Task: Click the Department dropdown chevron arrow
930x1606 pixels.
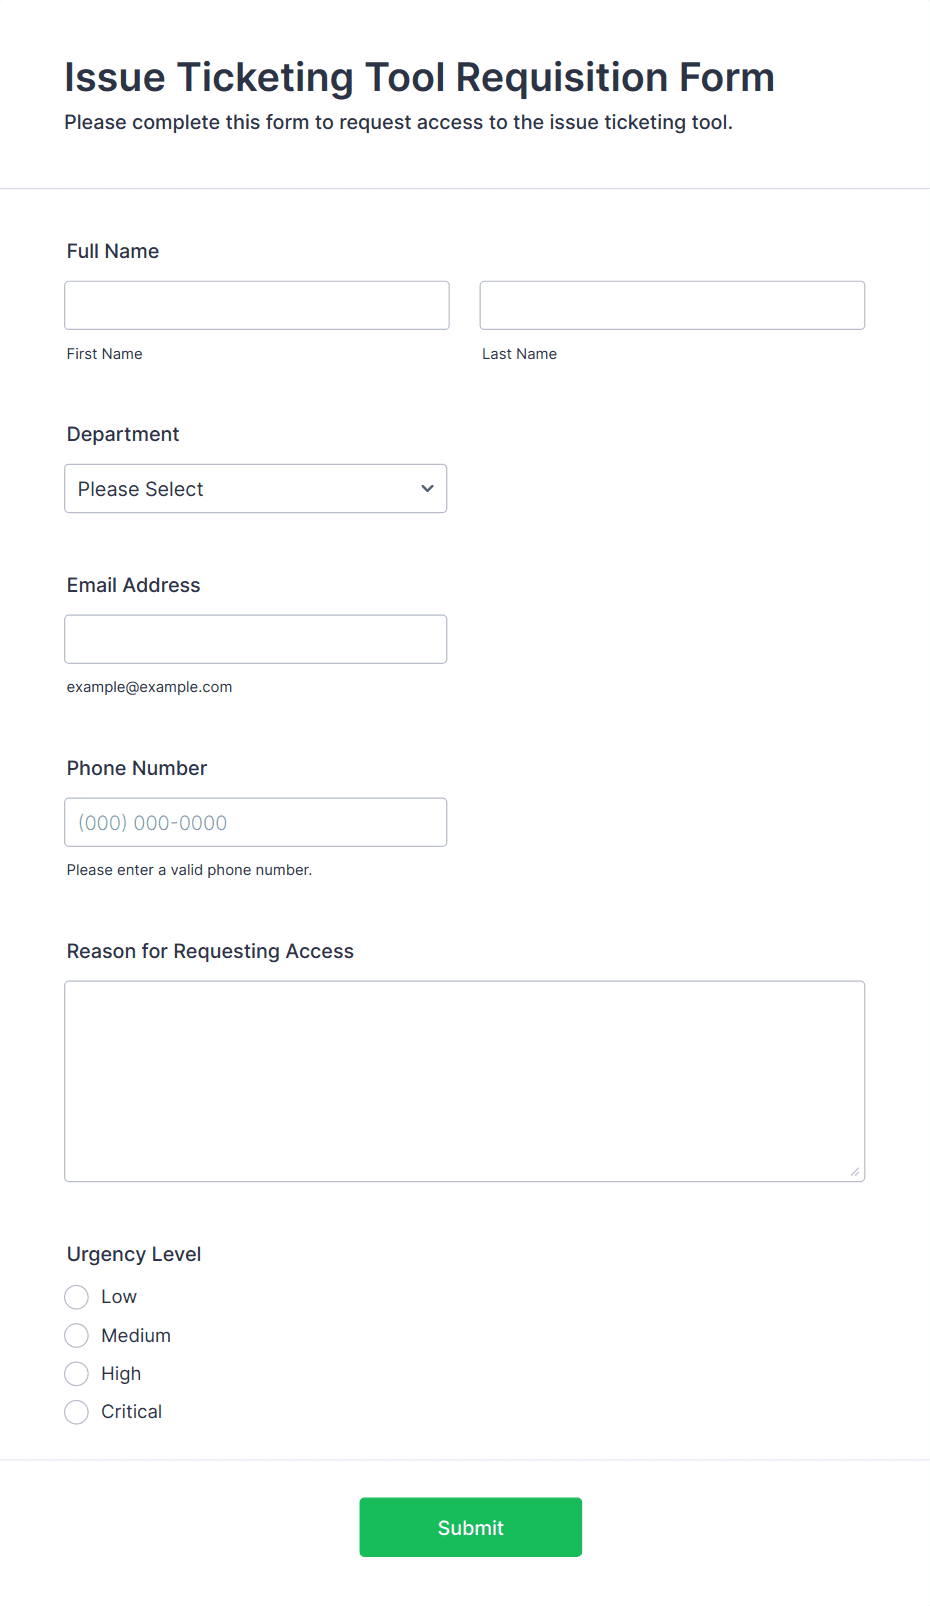Action: pyautogui.click(x=427, y=489)
